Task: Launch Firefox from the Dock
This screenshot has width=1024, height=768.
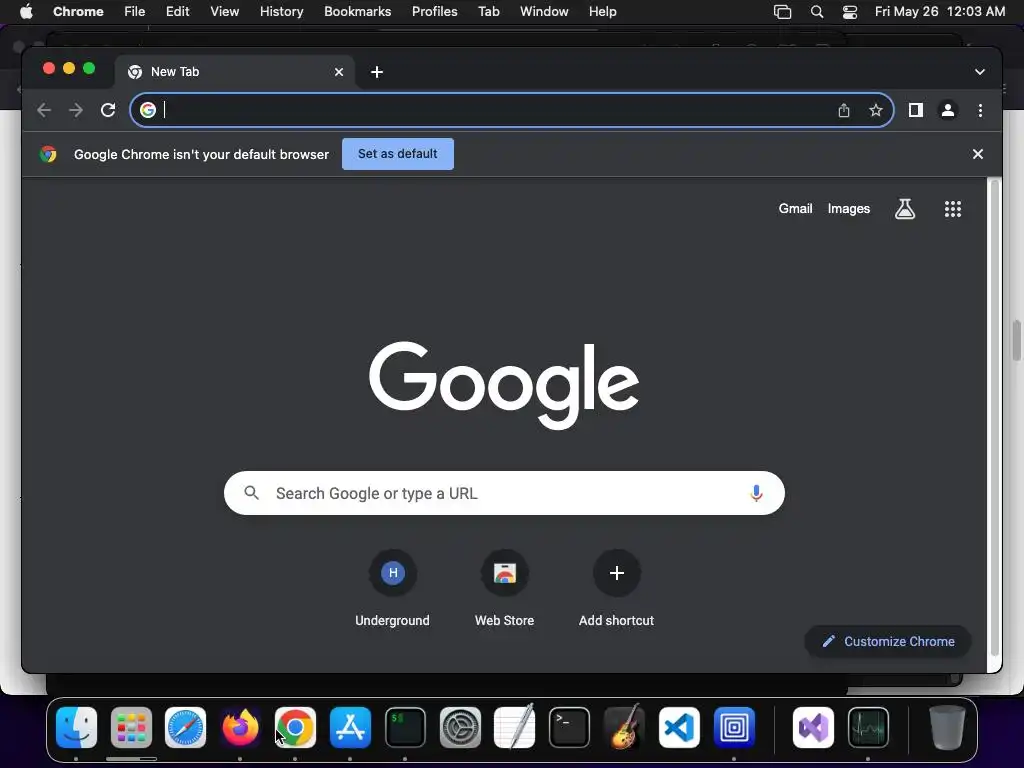Action: (x=240, y=727)
